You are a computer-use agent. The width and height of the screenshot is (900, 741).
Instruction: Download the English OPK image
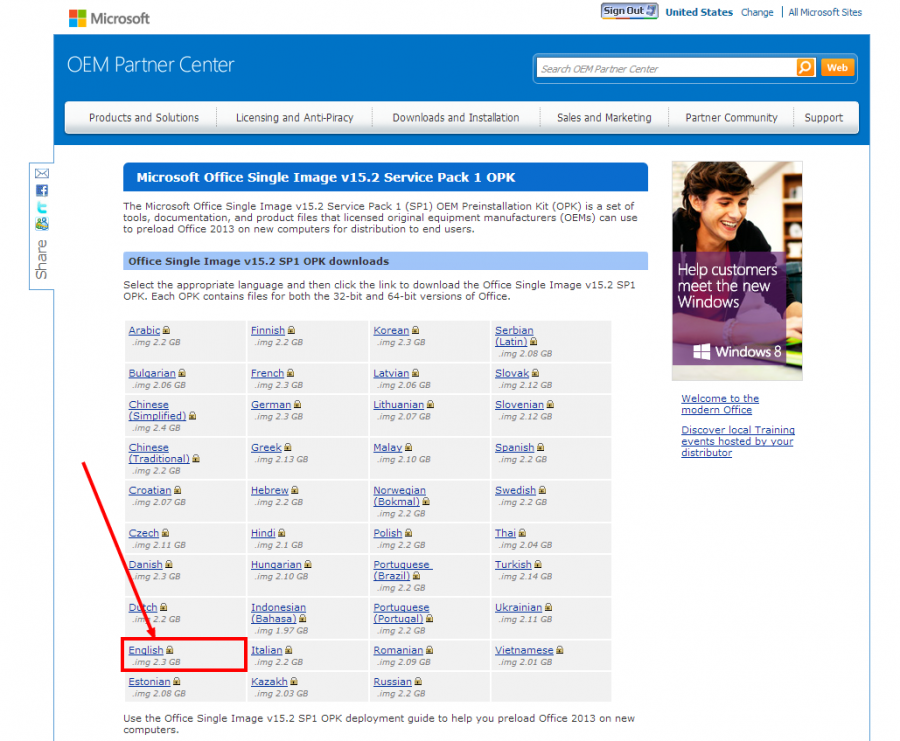[x=146, y=650]
